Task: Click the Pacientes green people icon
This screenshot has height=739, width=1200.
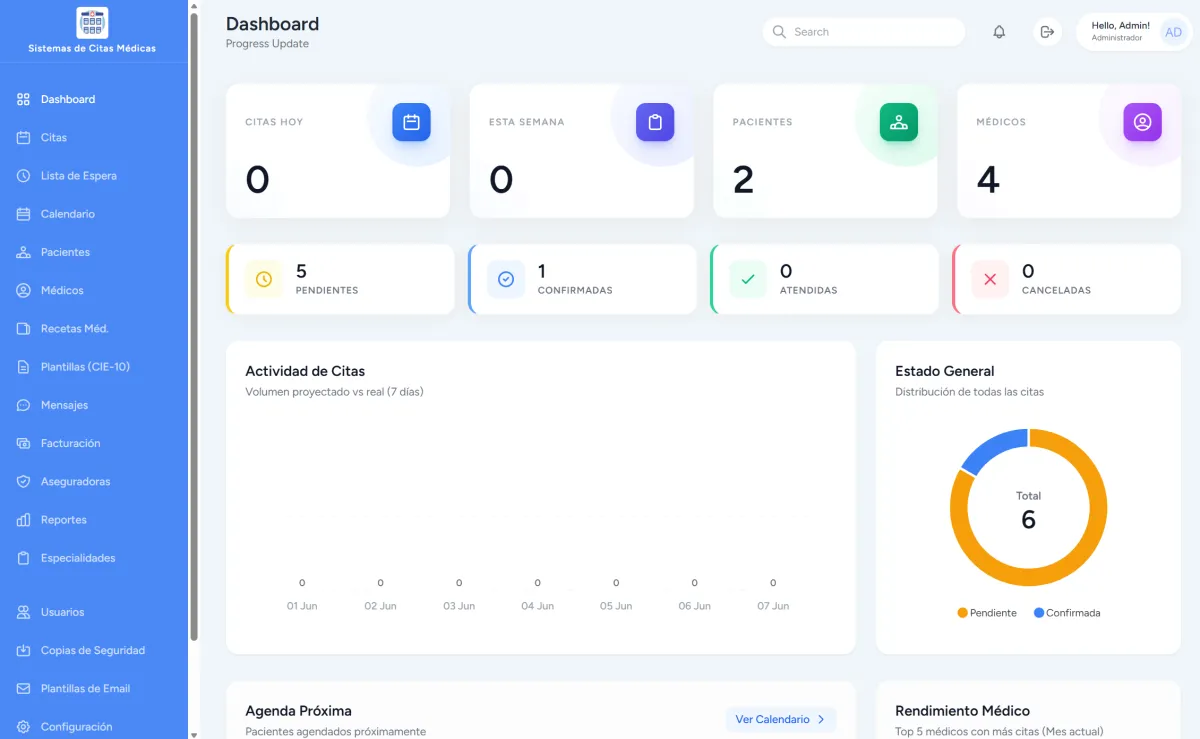Action: click(x=899, y=122)
